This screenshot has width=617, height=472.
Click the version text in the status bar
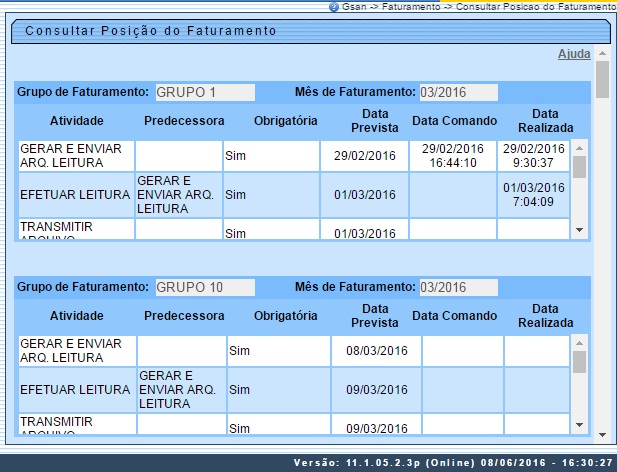(x=453, y=463)
